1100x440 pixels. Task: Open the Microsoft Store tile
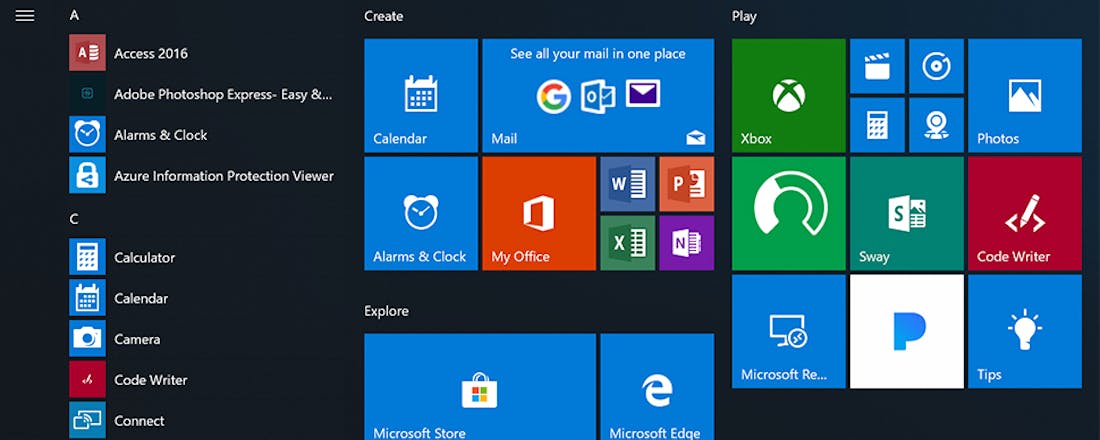click(480, 387)
